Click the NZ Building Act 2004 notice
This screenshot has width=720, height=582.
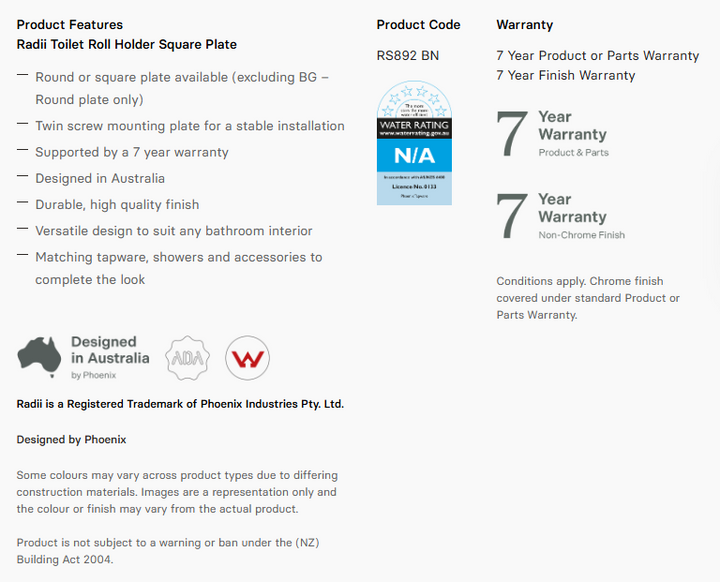[x=168, y=551]
